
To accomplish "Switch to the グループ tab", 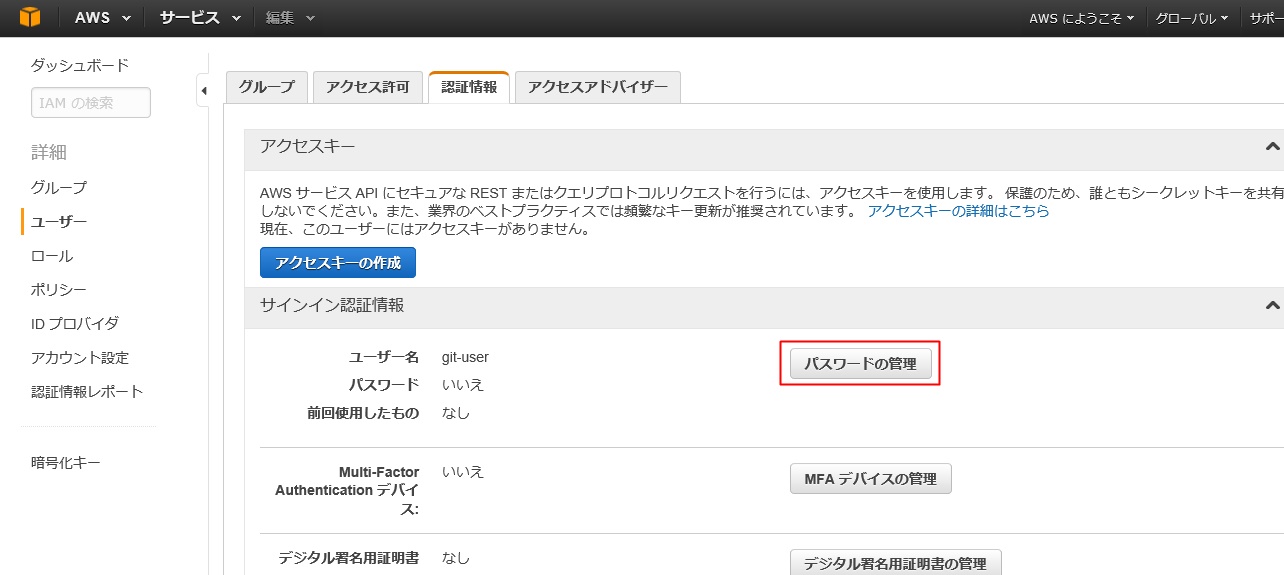I will click(x=266, y=87).
